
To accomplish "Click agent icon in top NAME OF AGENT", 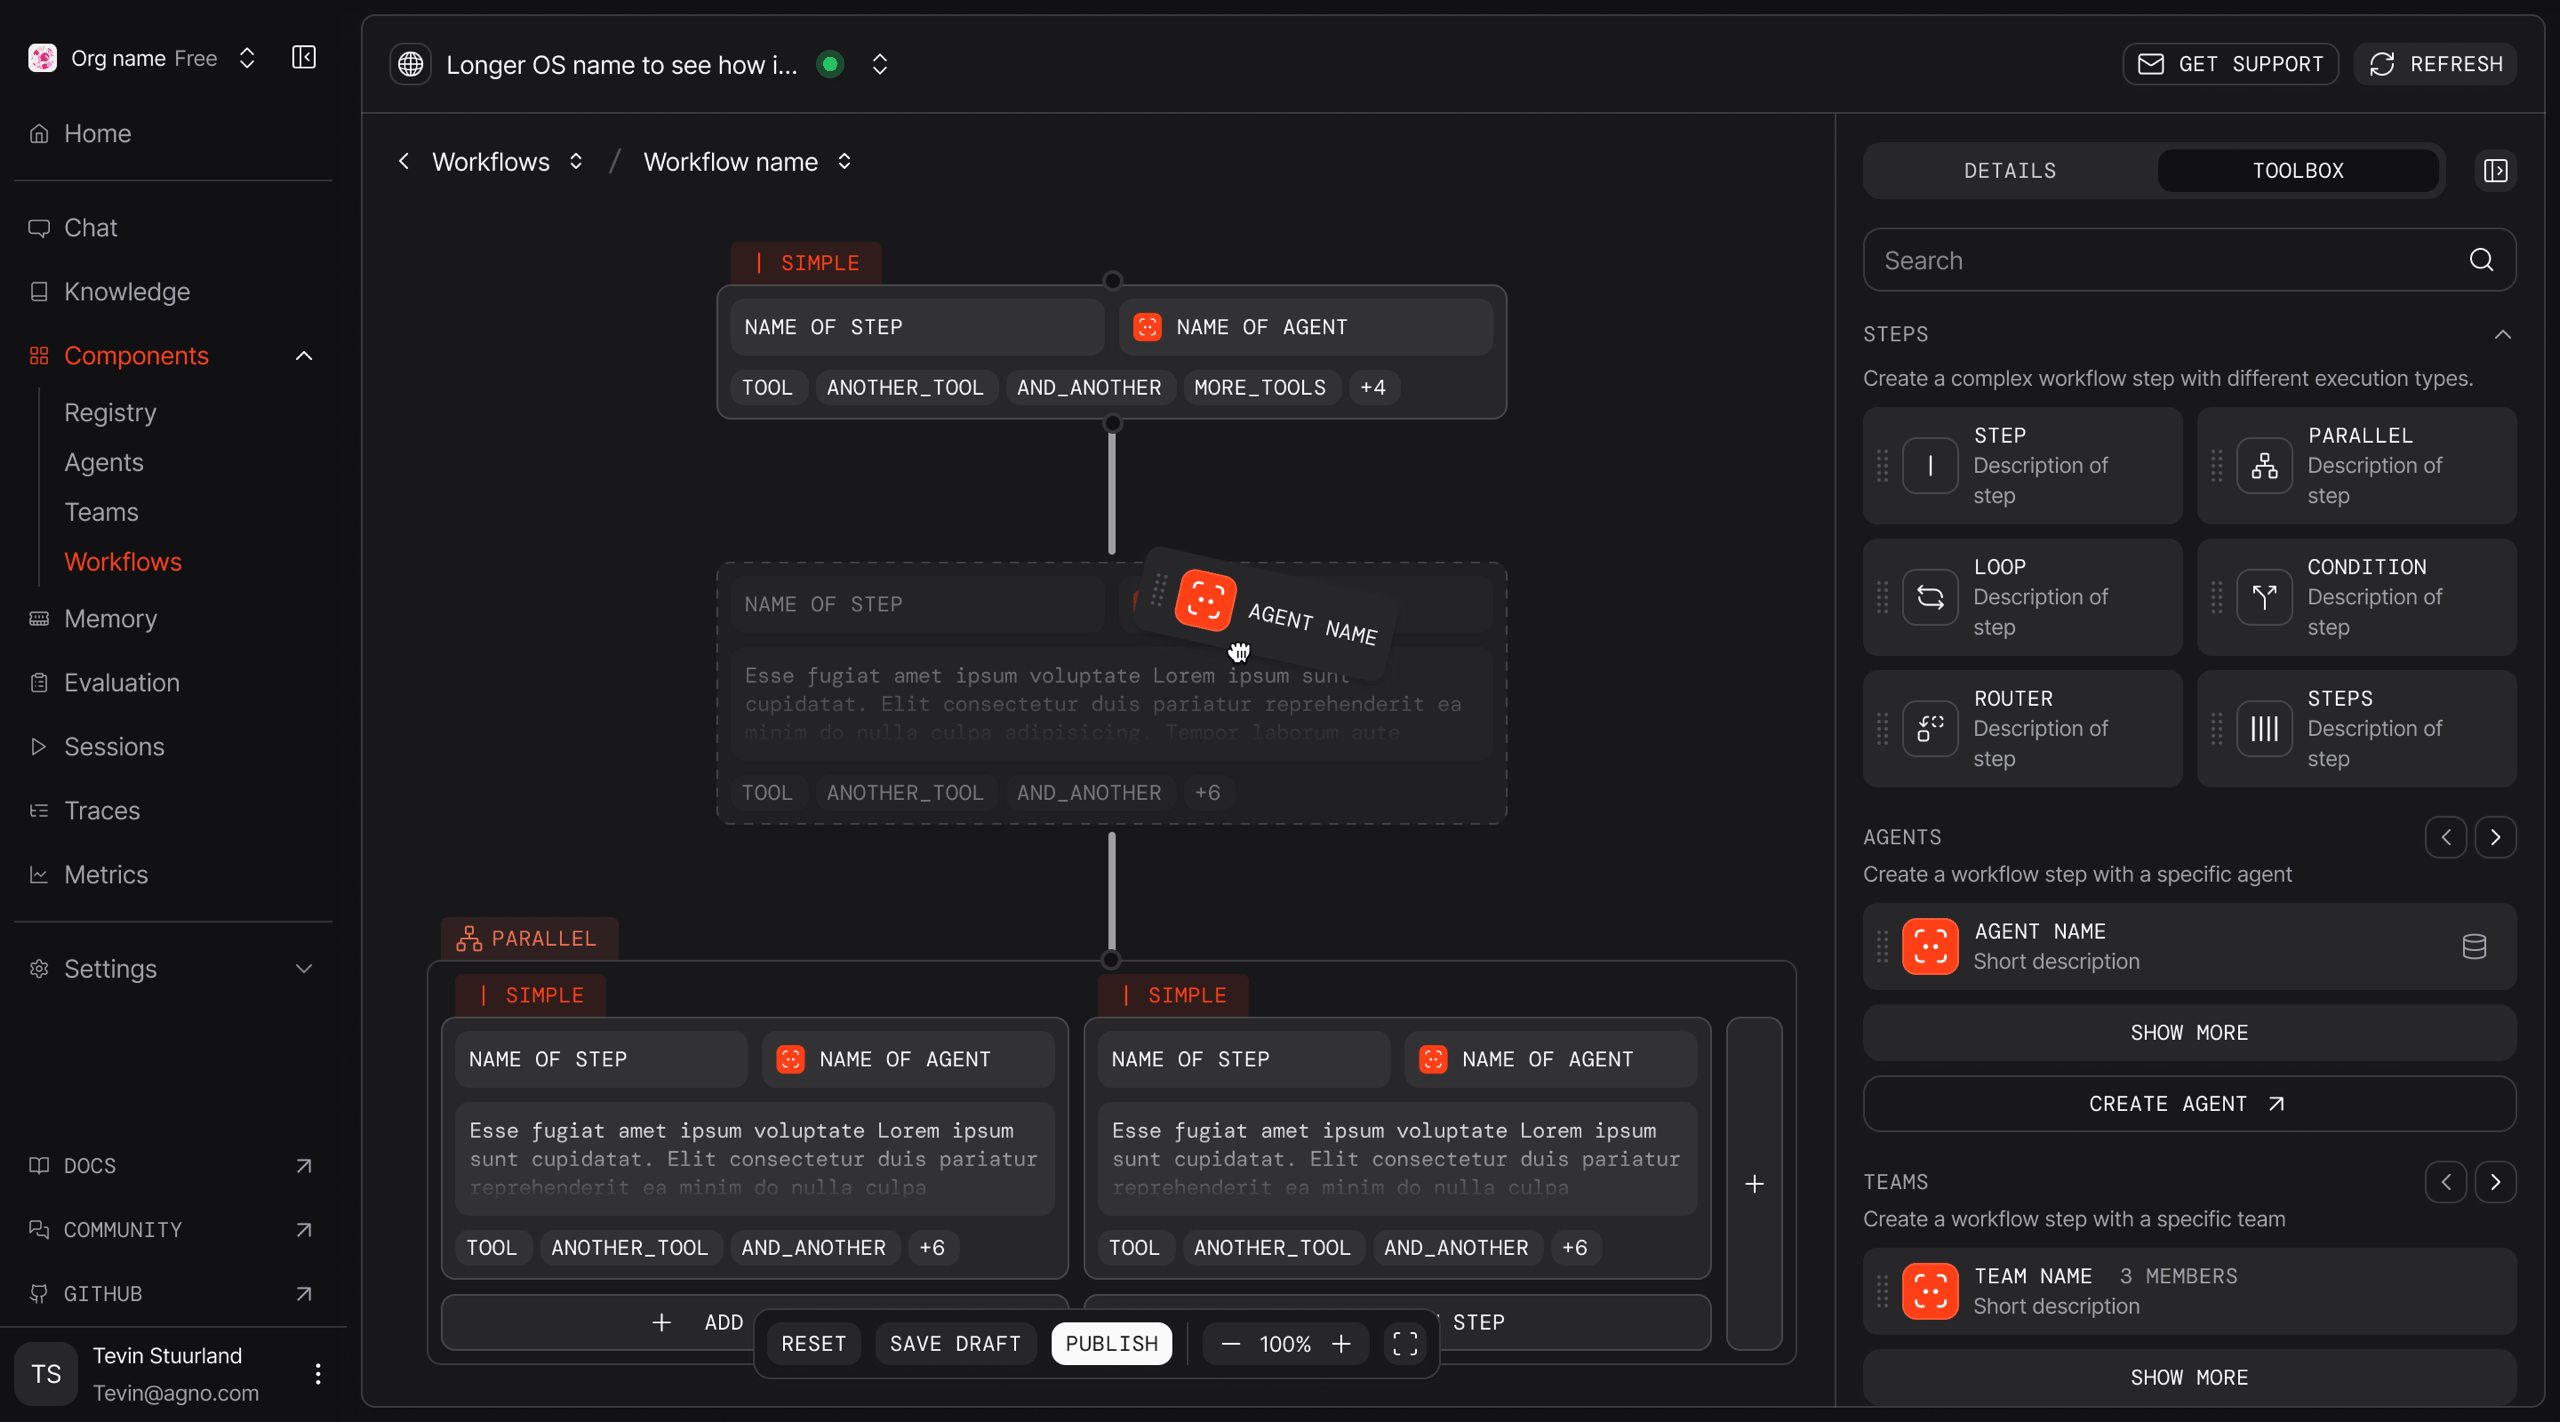I will [1147, 327].
